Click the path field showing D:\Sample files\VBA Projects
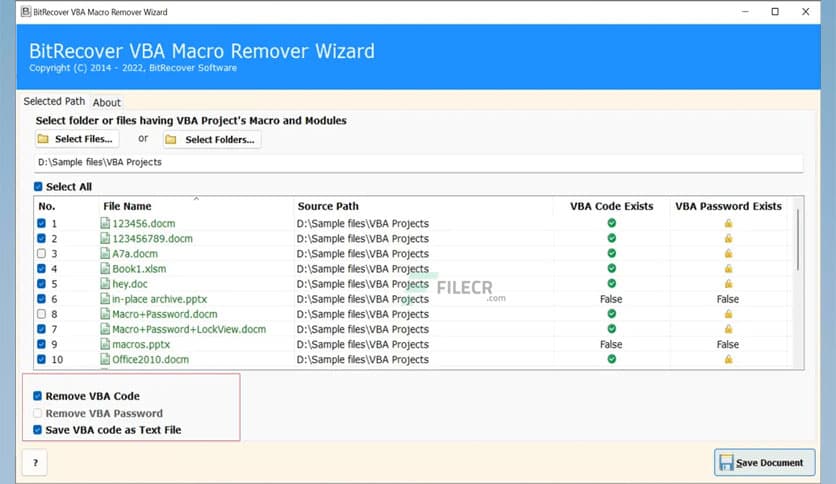Viewport: 836px width, 484px height. click(x=419, y=163)
